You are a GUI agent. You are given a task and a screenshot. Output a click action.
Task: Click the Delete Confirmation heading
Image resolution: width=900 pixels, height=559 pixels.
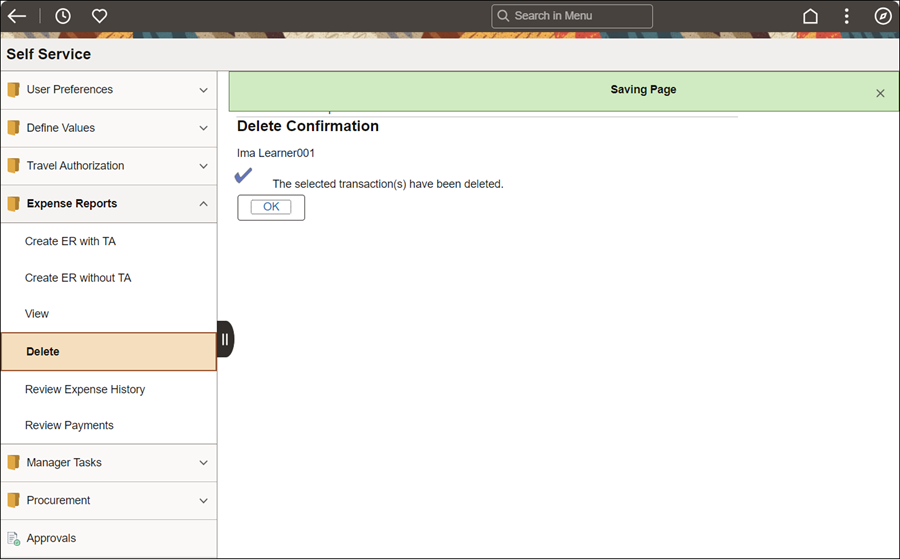click(308, 126)
